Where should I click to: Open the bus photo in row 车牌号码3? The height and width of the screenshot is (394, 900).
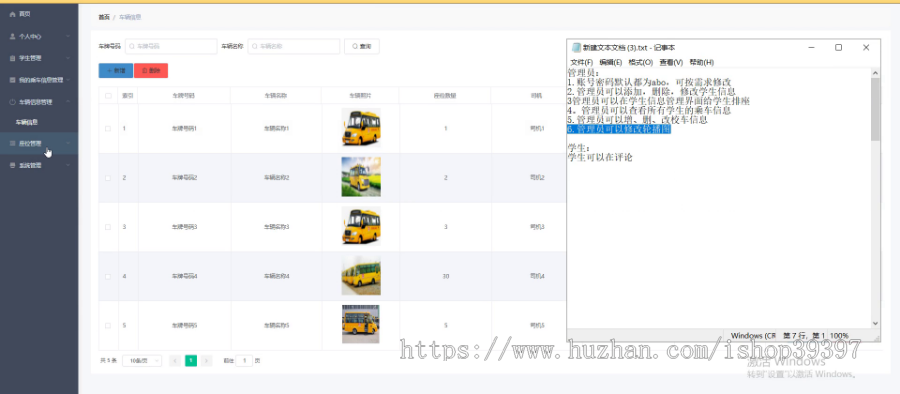360,226
